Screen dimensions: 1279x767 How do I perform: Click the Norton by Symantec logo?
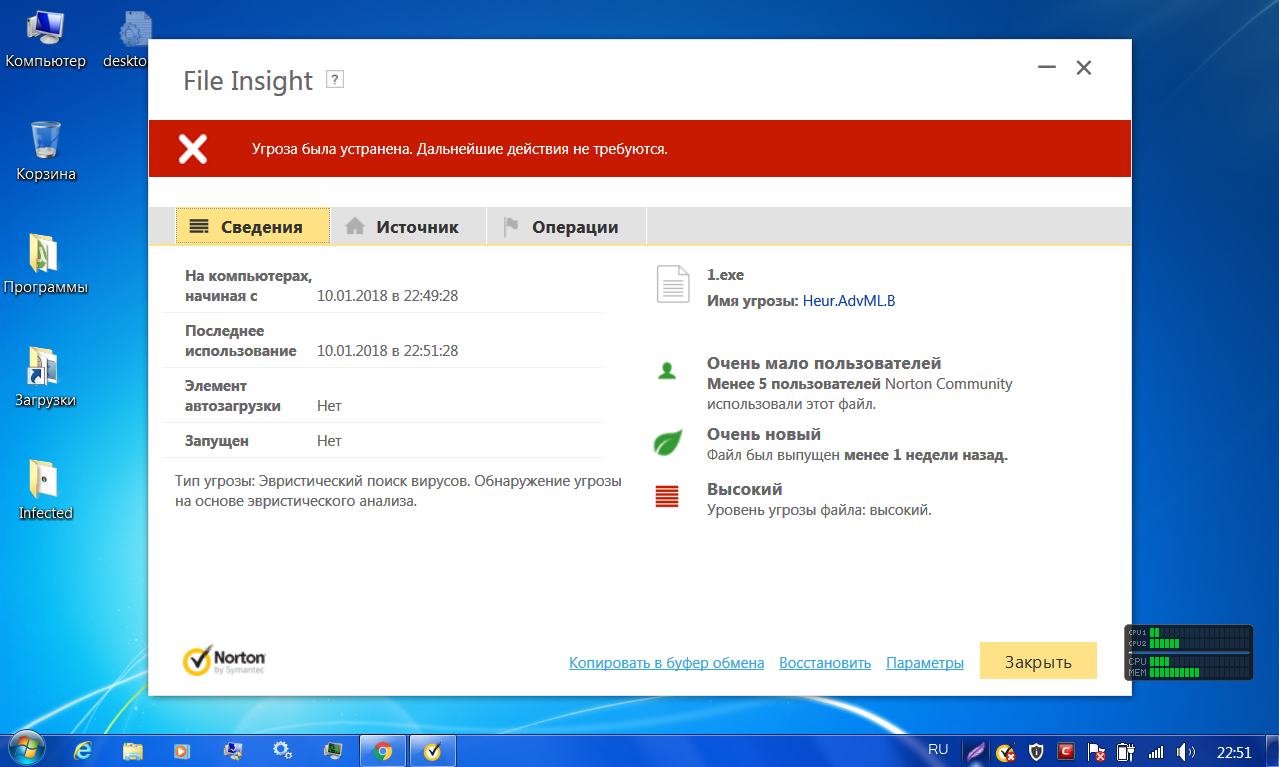pyautogui.click(x=224, y=660)
